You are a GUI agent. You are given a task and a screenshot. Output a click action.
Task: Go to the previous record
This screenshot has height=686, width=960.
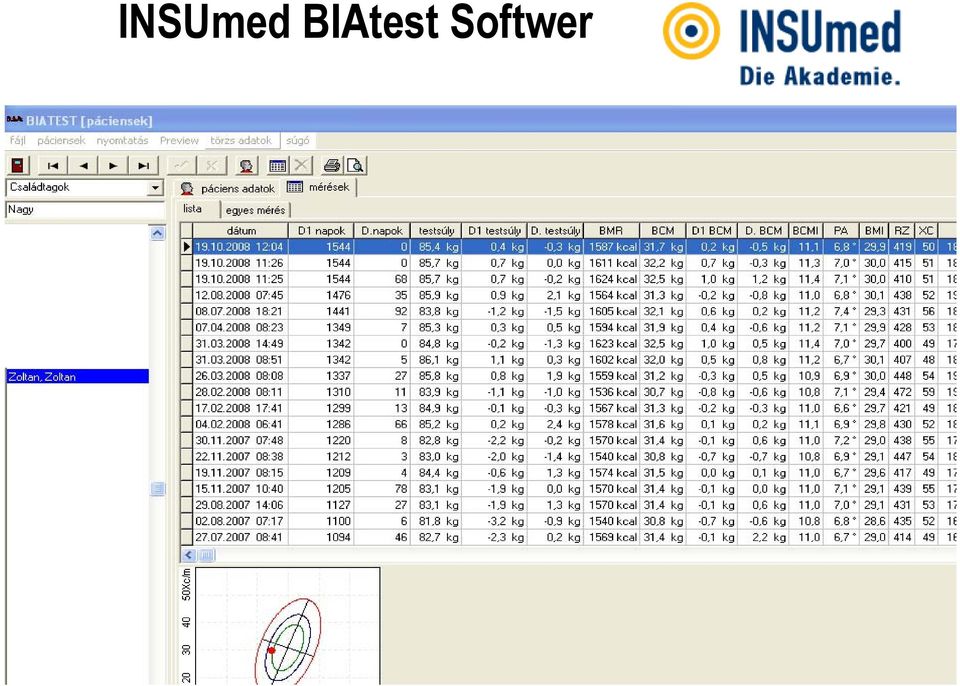83,165
